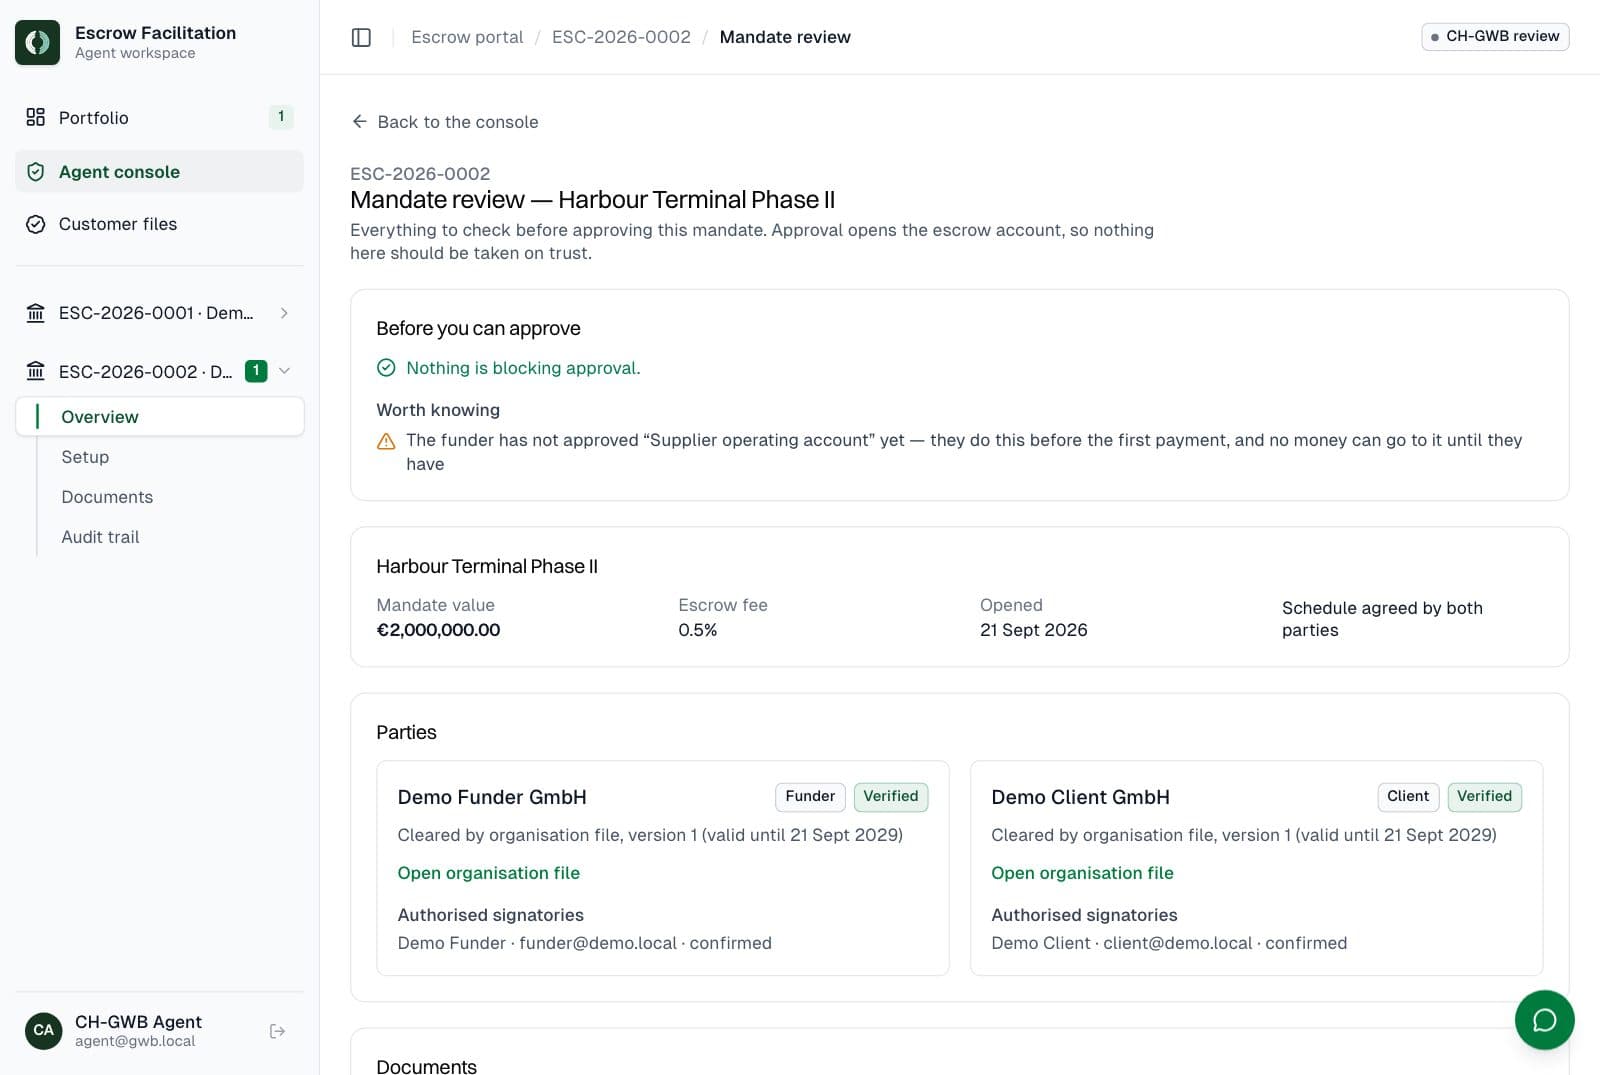Click the CH-GWB Agent user name

coord(138,1021)
